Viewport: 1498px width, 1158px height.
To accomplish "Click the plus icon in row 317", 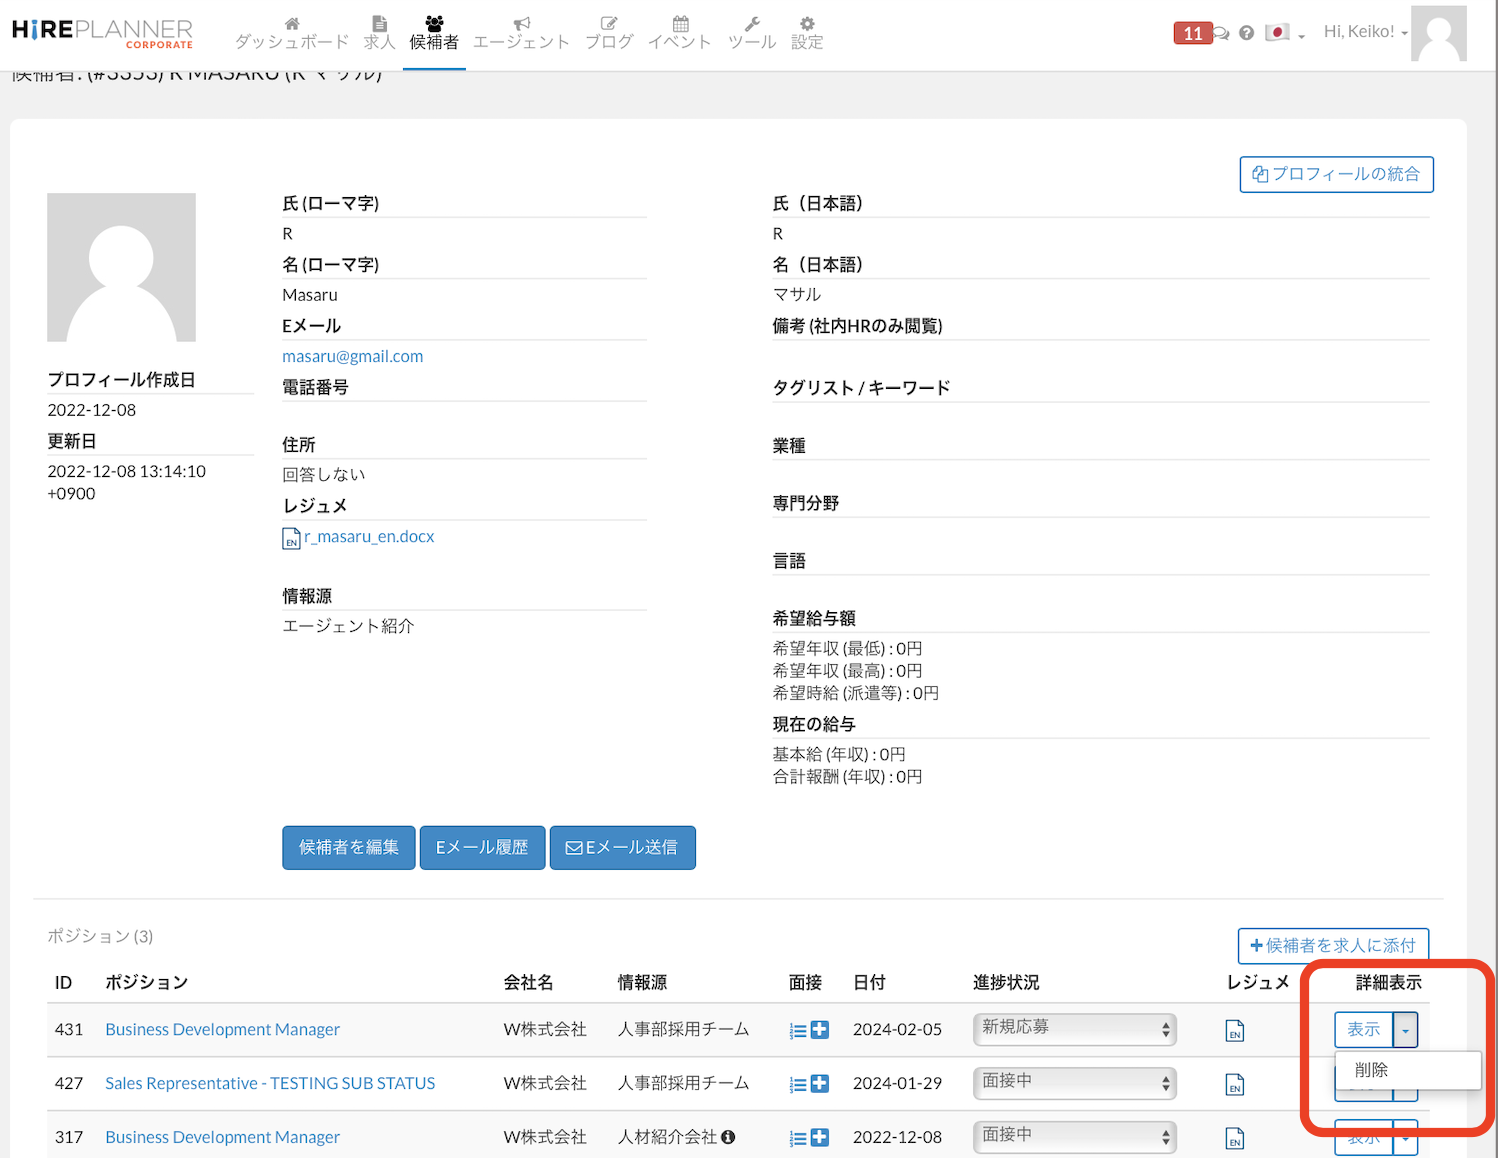I will coord(820,1138).
